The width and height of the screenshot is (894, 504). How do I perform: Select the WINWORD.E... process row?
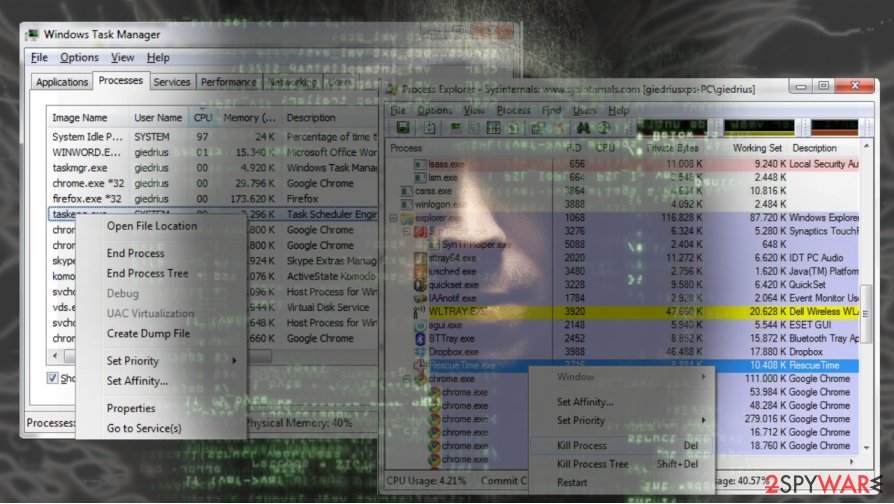point(213,152)
